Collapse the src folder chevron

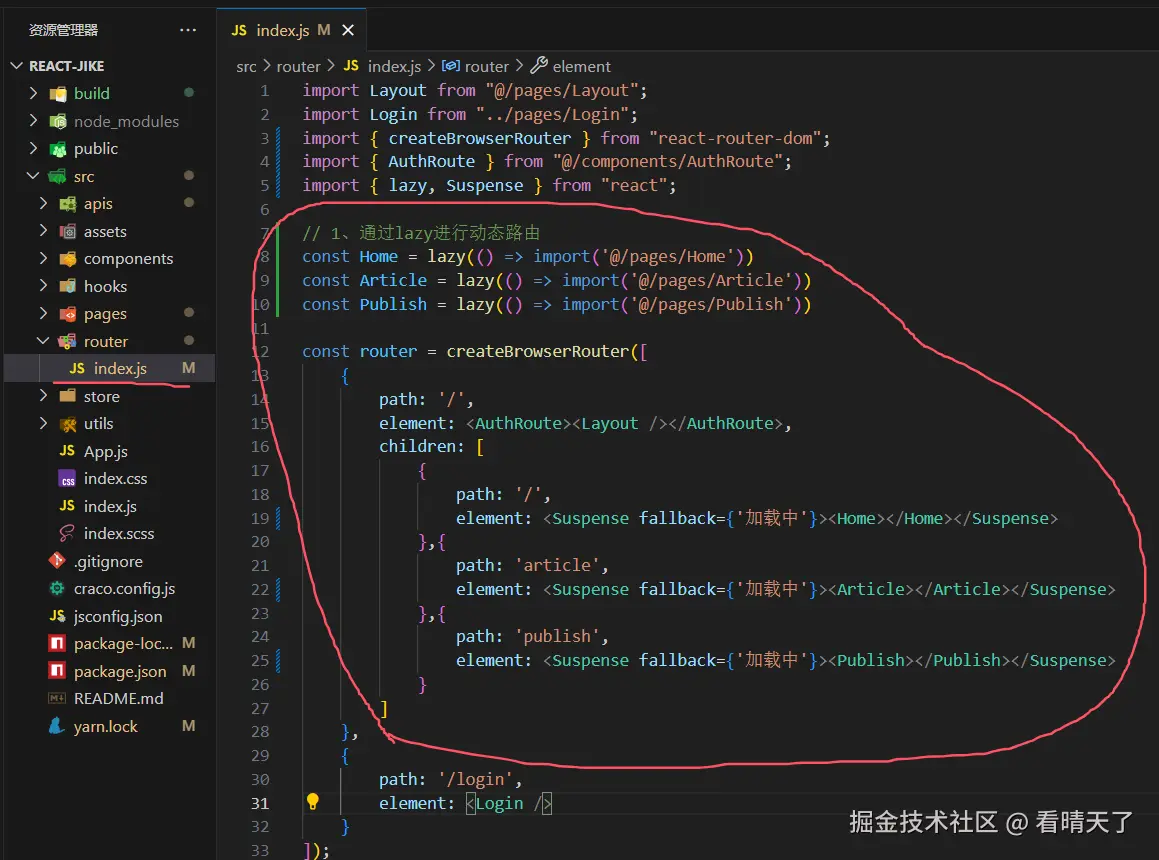pyautogui.click(x=33, y=176)
